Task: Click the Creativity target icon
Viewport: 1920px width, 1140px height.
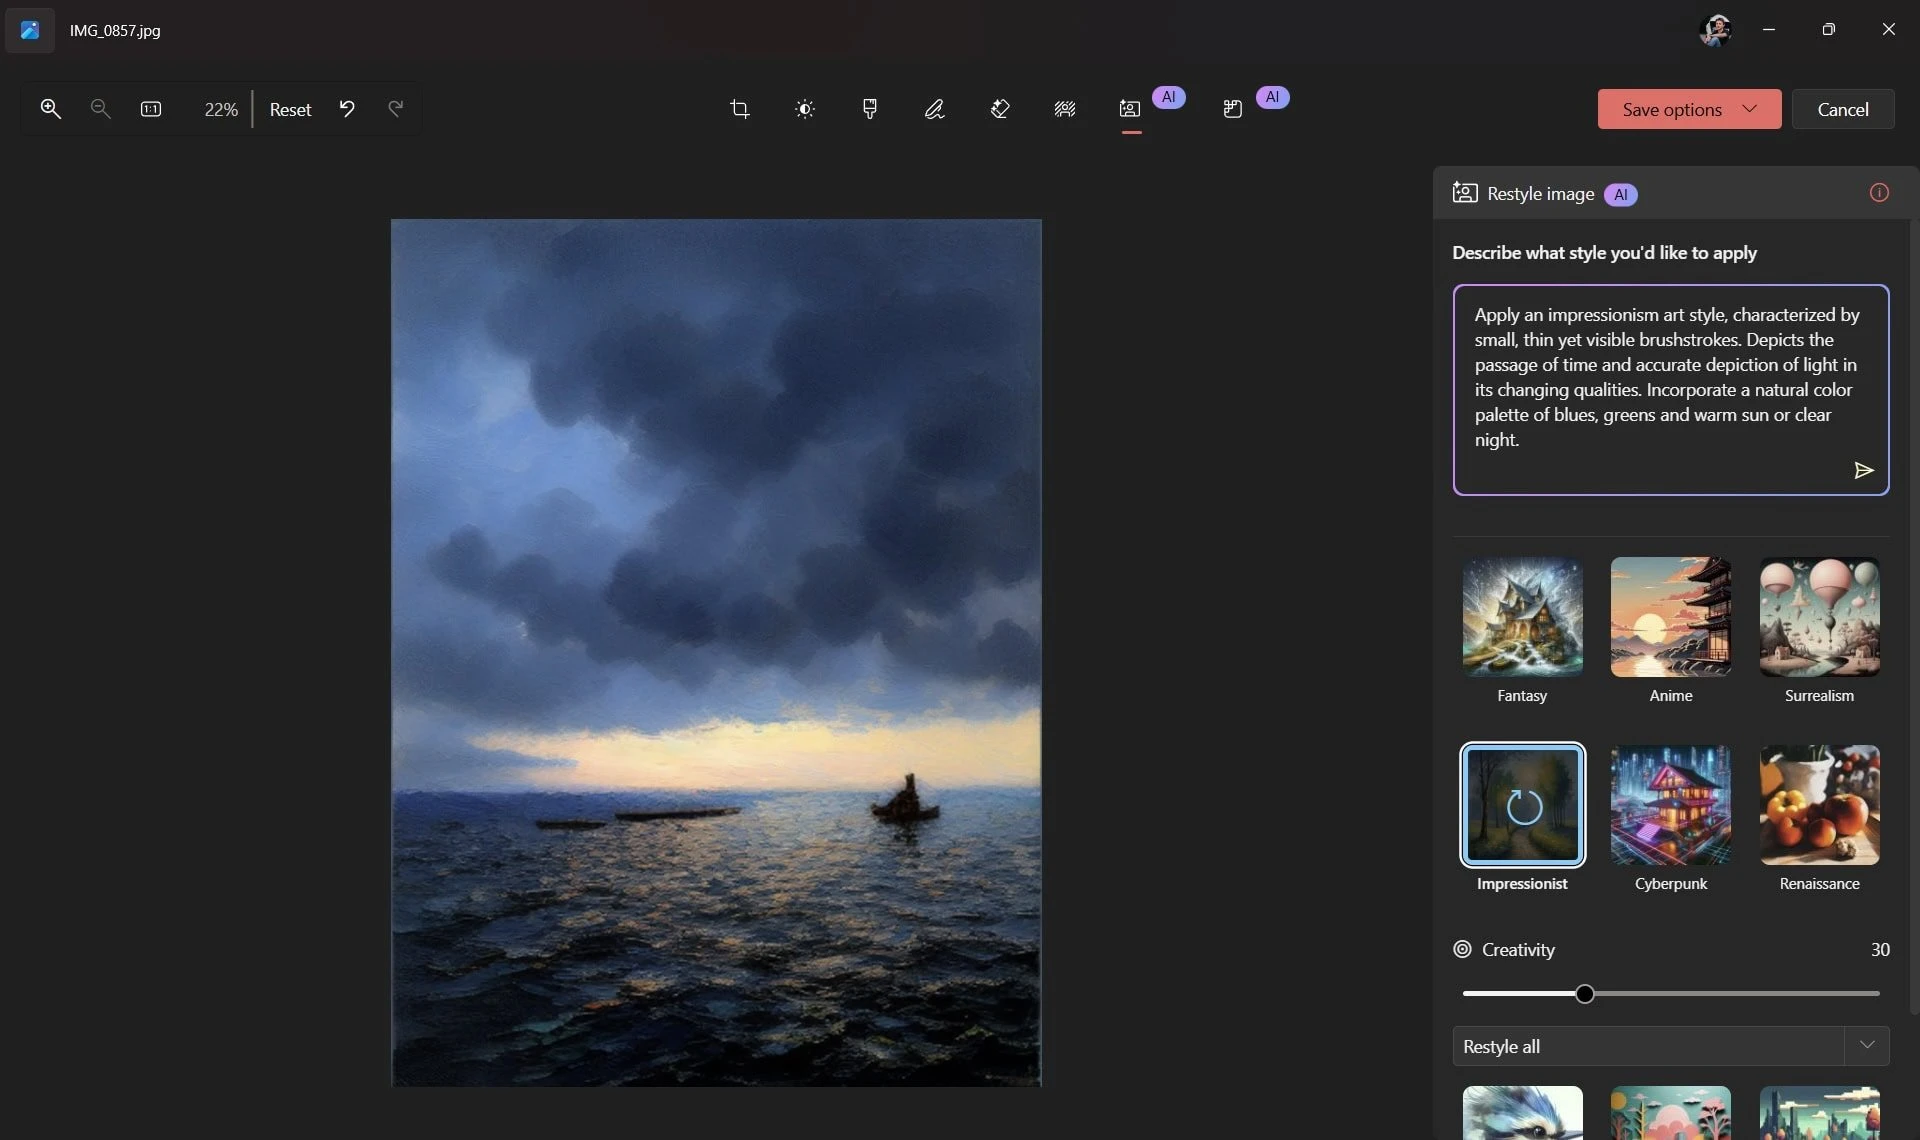Action: (1462, 949)
